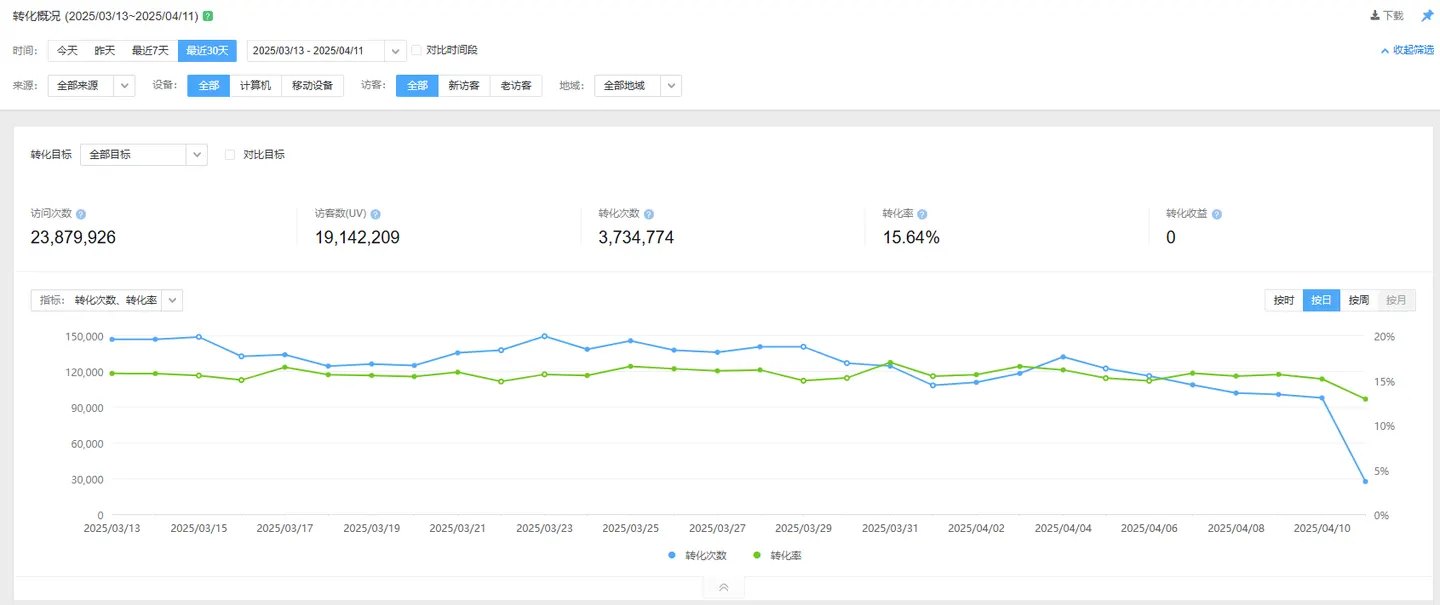The height and width of the screenshot is (605, 1440).
Task: Open the 全部地域 region dropdown
Action: coord(637,86)
